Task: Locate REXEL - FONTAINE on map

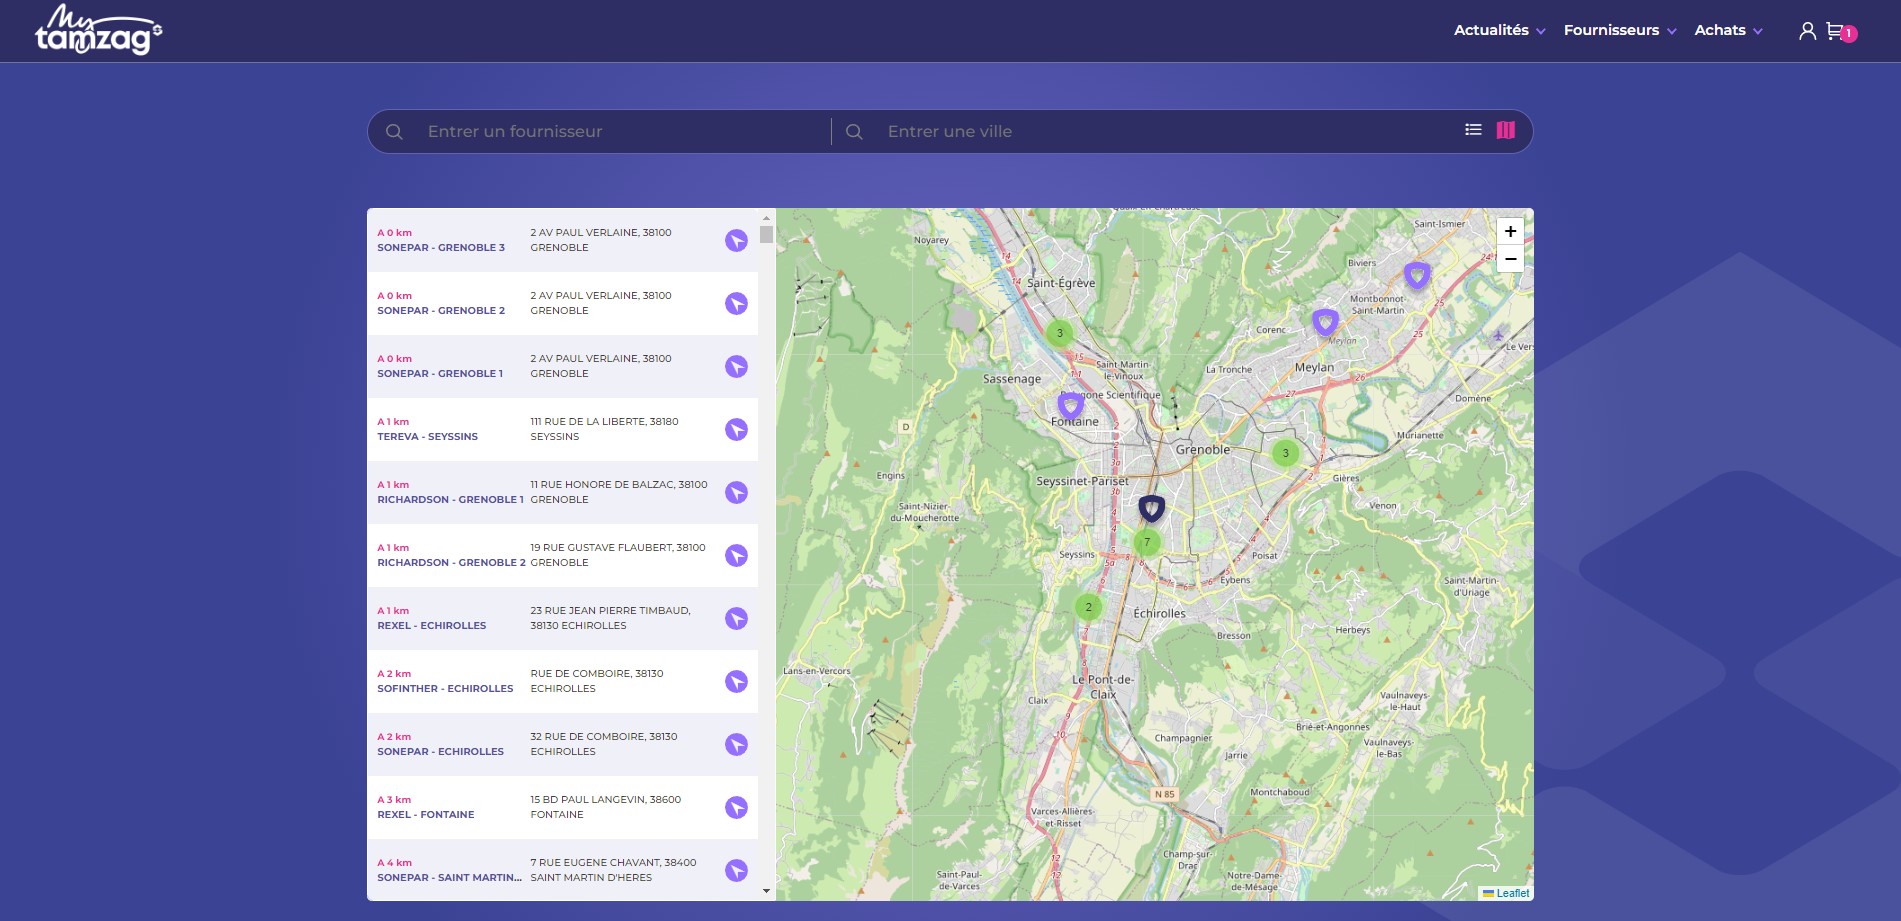Action: point(736,807)
